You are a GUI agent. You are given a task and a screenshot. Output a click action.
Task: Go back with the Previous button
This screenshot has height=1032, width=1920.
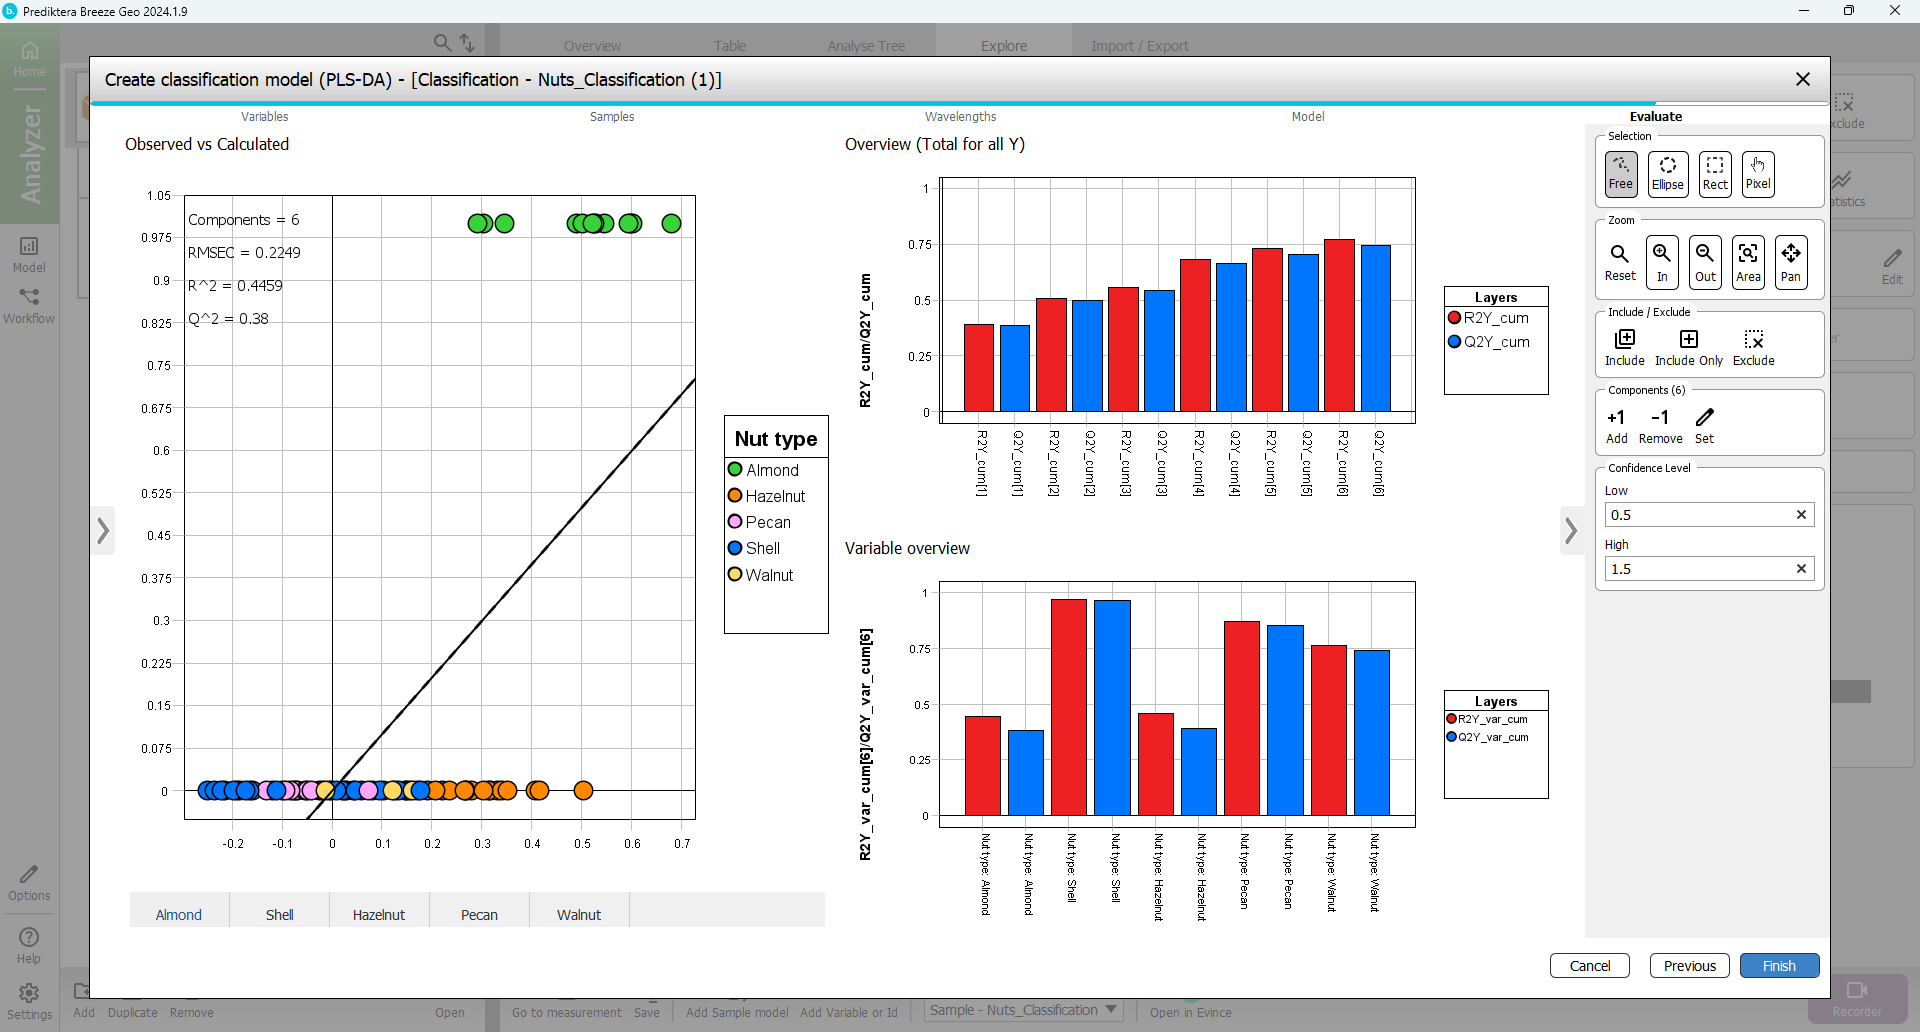tap(1689, 966)
